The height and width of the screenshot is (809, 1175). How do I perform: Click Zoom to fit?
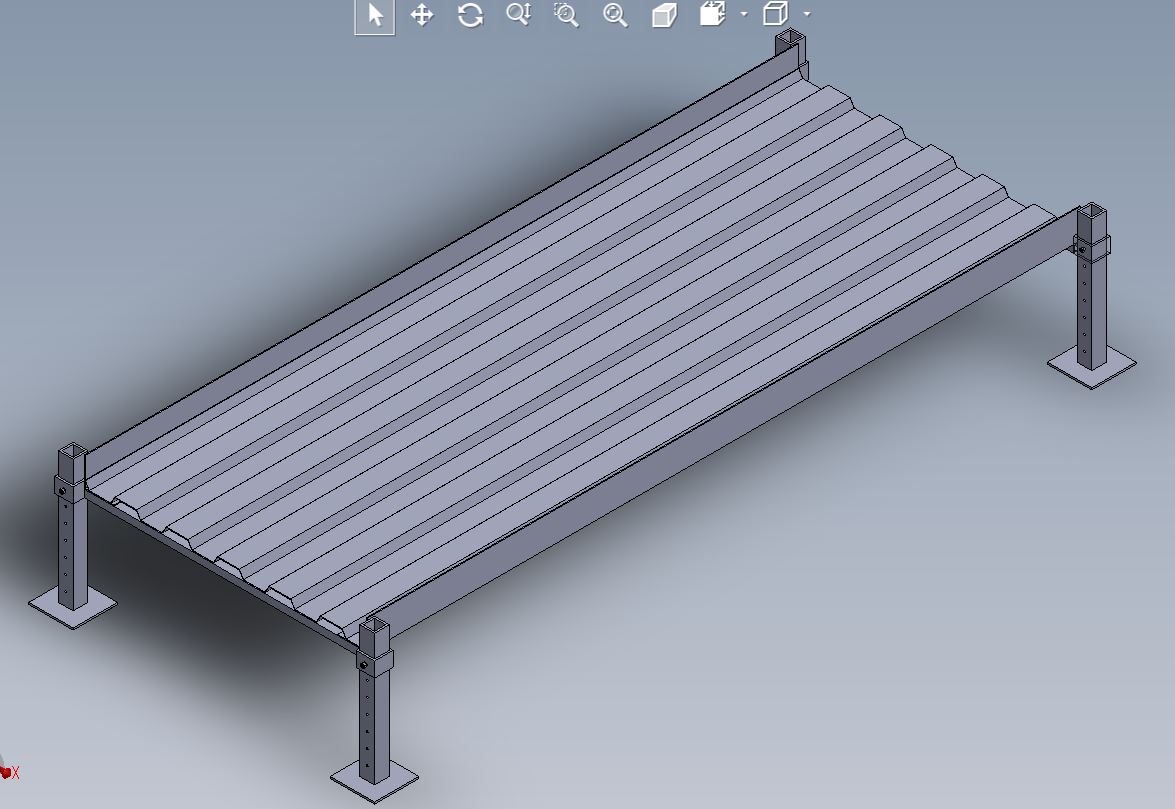click(x=614, y=15)
